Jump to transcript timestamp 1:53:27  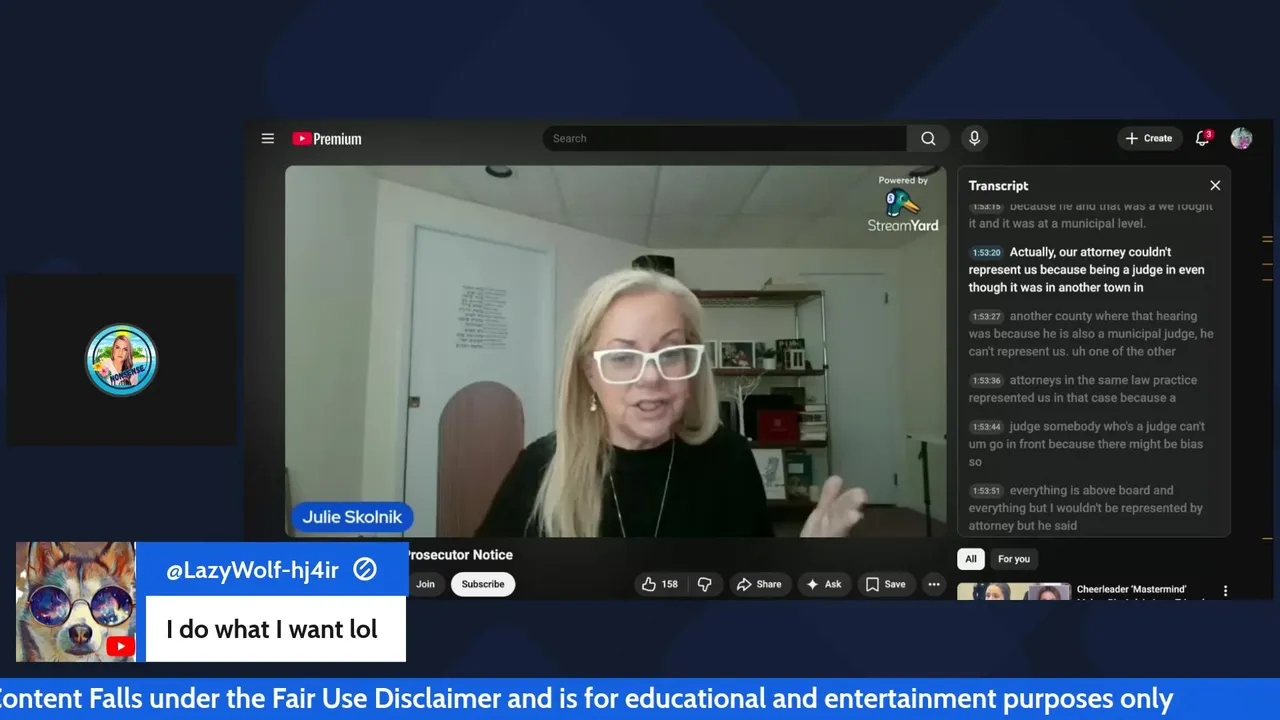pos(986,317)
